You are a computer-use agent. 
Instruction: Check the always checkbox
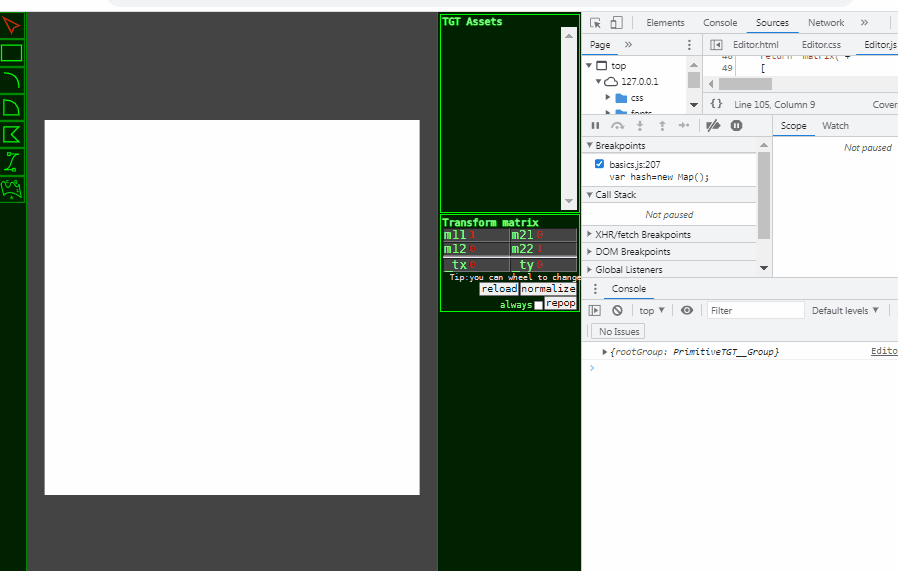pos(538,305)
